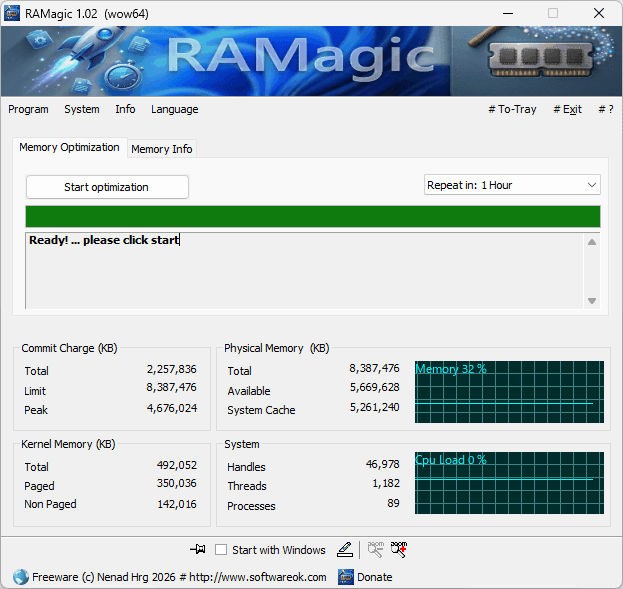
Task: Click the Donate icon in status bar
Action: click(346, 577)
